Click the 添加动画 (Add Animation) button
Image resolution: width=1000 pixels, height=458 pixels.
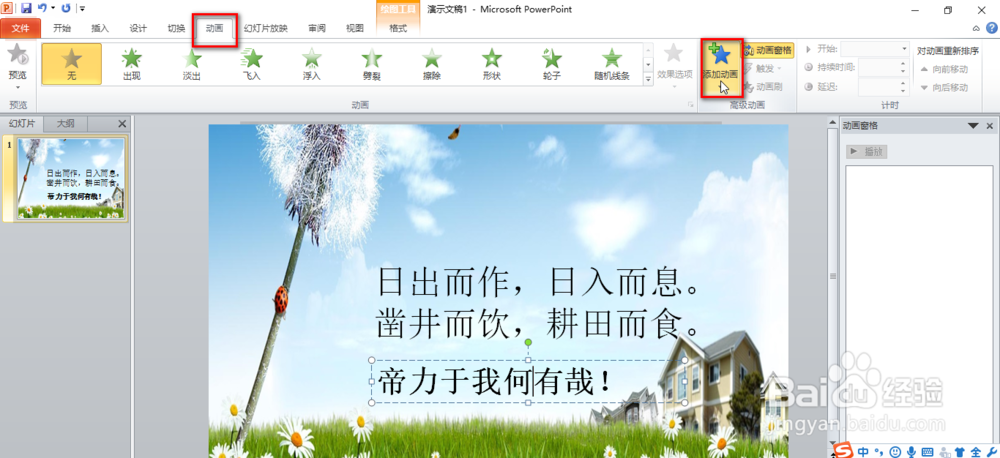(721, 66)
